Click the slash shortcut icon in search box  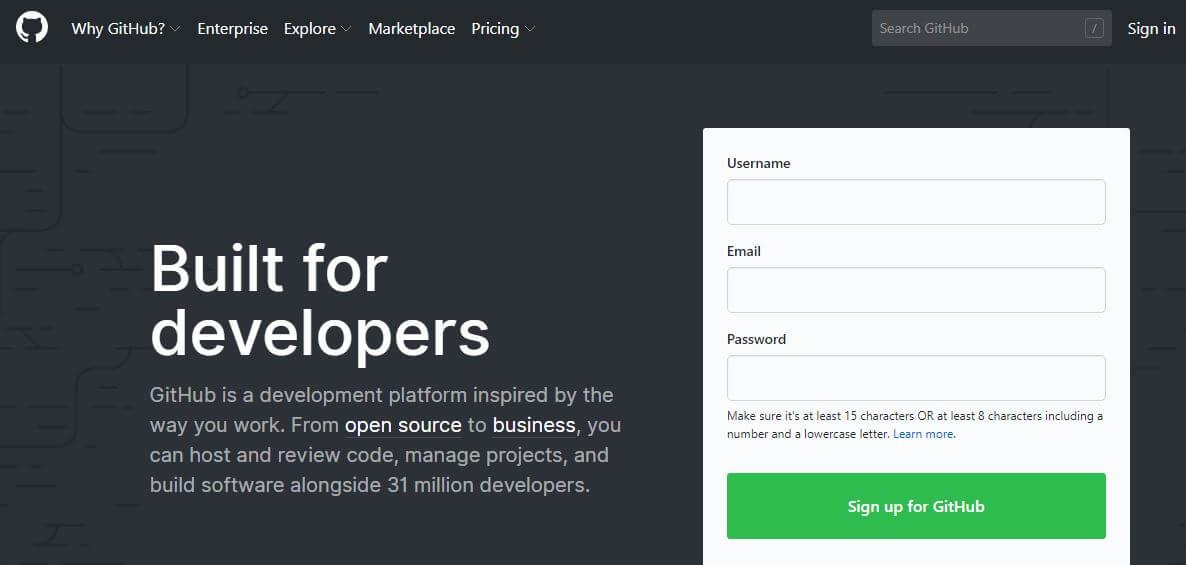pyautogui.click(x=1094, y=29)
